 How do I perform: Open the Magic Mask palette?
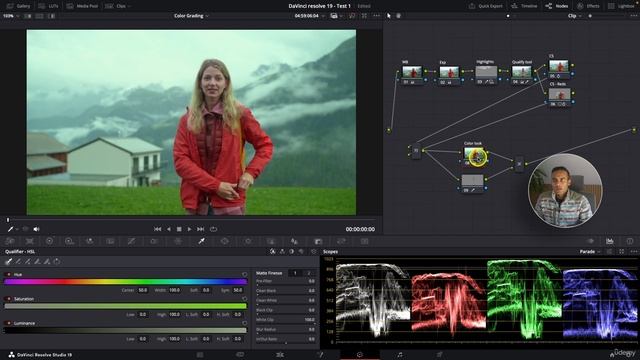point(271,241)
